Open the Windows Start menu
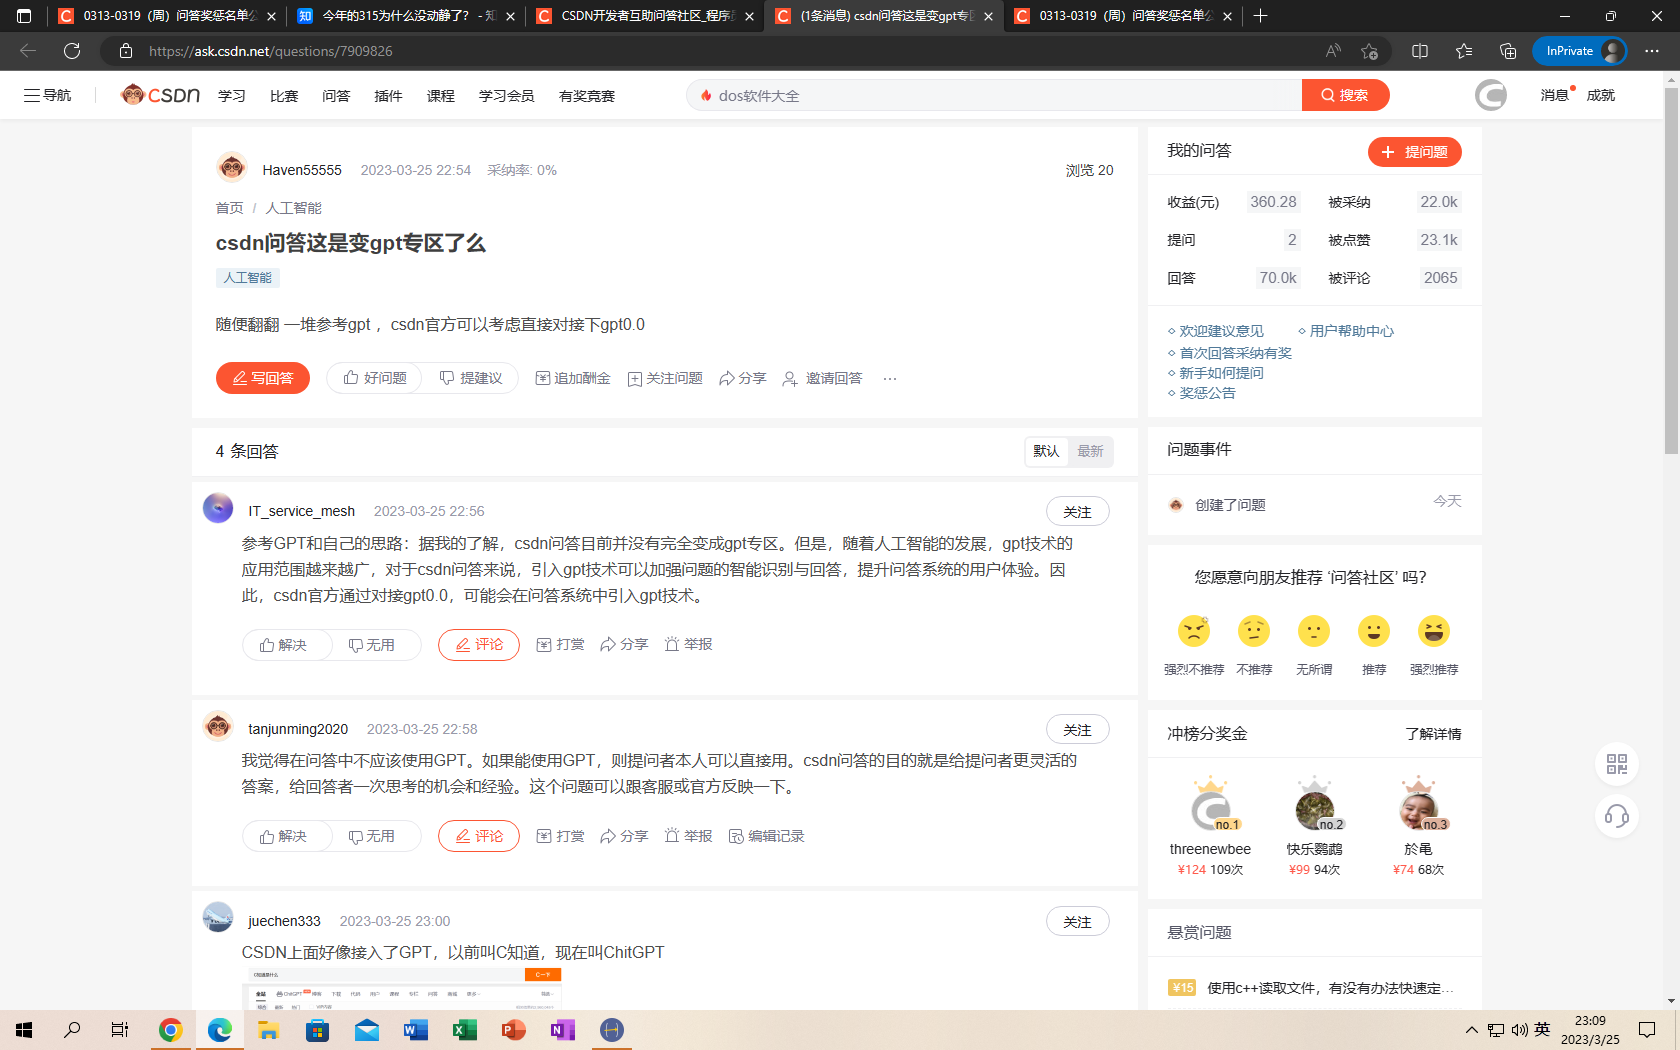This screenshot has height=1050, width=1680. [24, 1030]
